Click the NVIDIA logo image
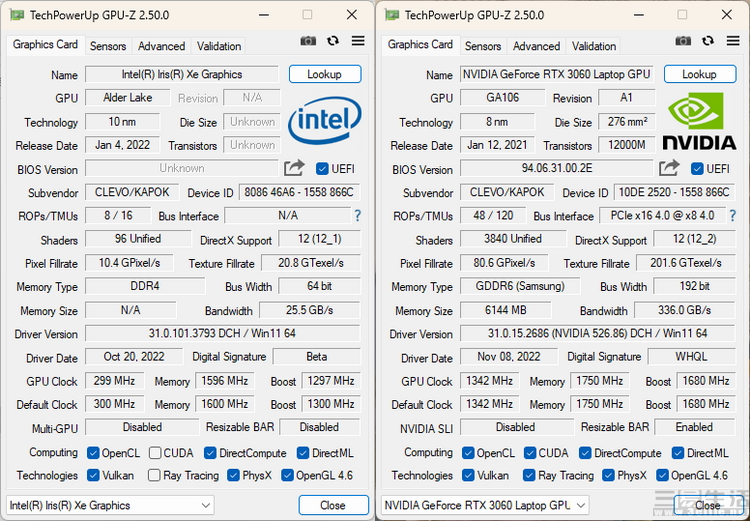The image size is (750, 521). (699, 121)
